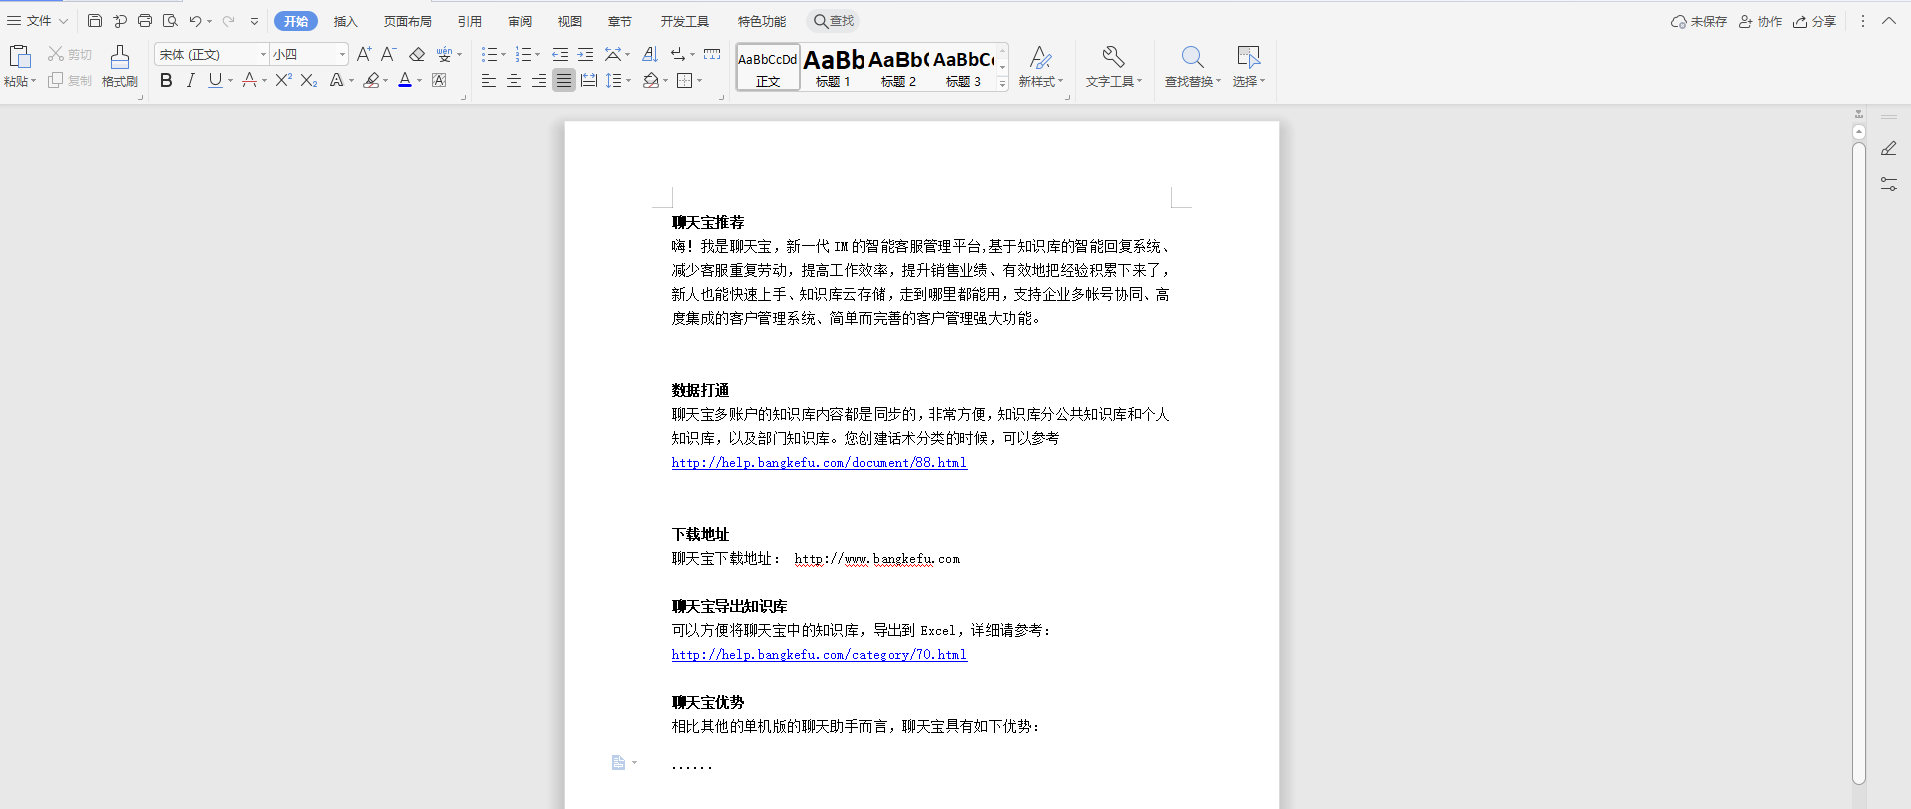Click the 查找 search button

pos(834,21)
